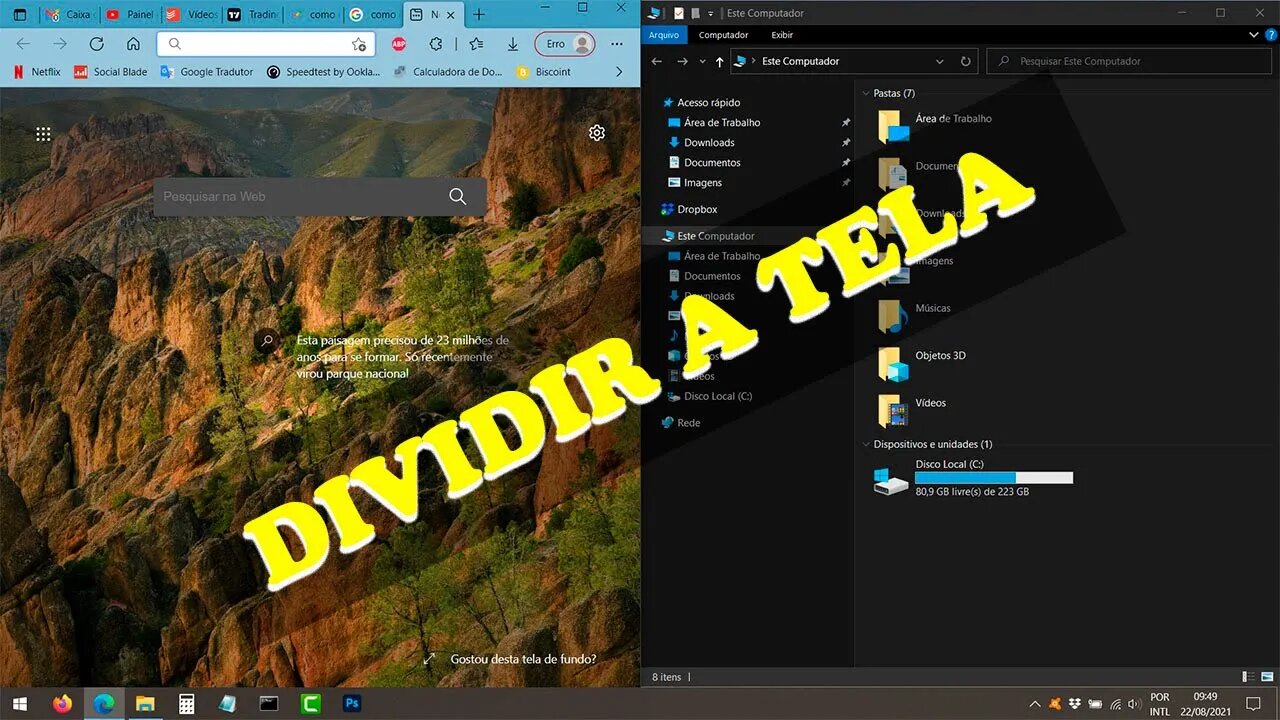Select Imagens under Acesso rápido
The width and height of the screenshot is (1280, 720).
click(x=703, y=183)
